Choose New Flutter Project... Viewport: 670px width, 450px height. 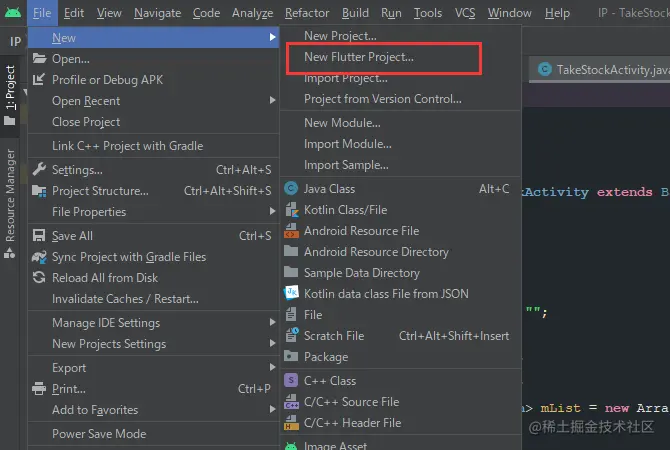400,57
